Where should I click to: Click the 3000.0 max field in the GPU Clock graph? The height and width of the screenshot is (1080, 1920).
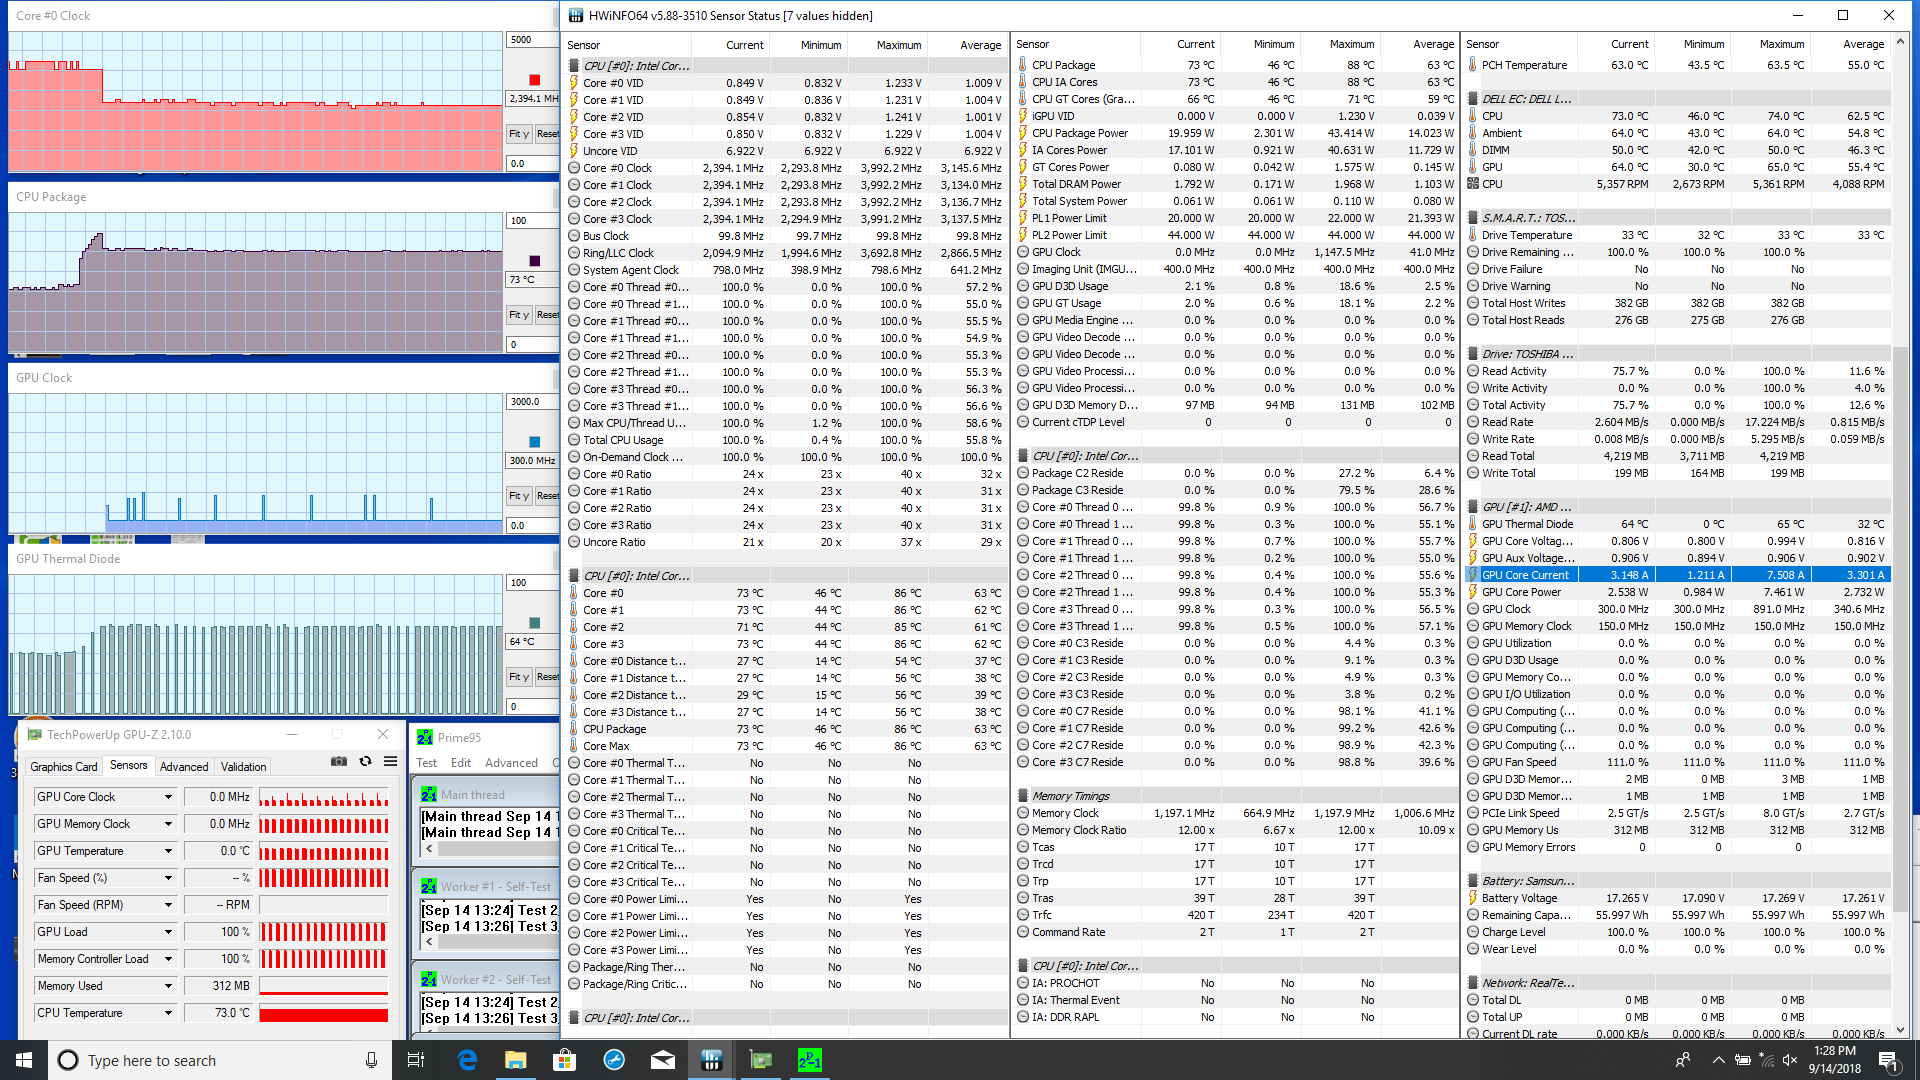[530, 402]
